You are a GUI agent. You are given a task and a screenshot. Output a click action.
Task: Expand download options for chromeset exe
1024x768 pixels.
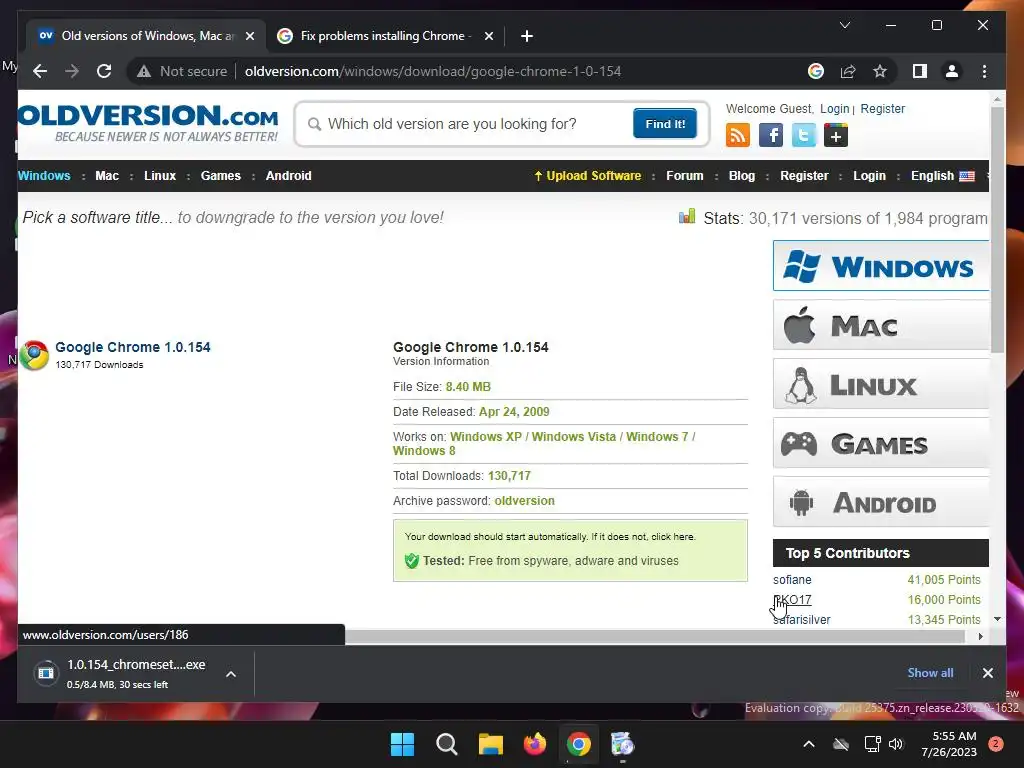pyautogui.click(x=231, y=674)
